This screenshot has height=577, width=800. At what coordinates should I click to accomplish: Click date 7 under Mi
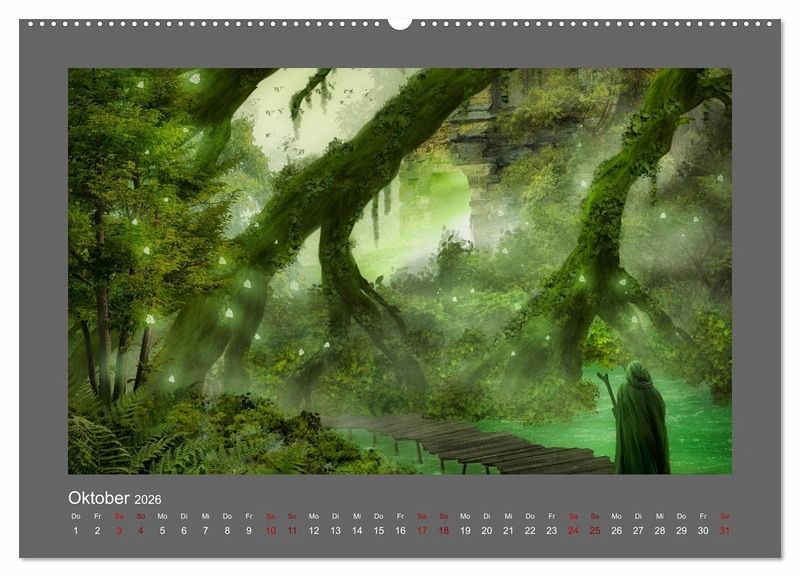(x=206, y=531)
